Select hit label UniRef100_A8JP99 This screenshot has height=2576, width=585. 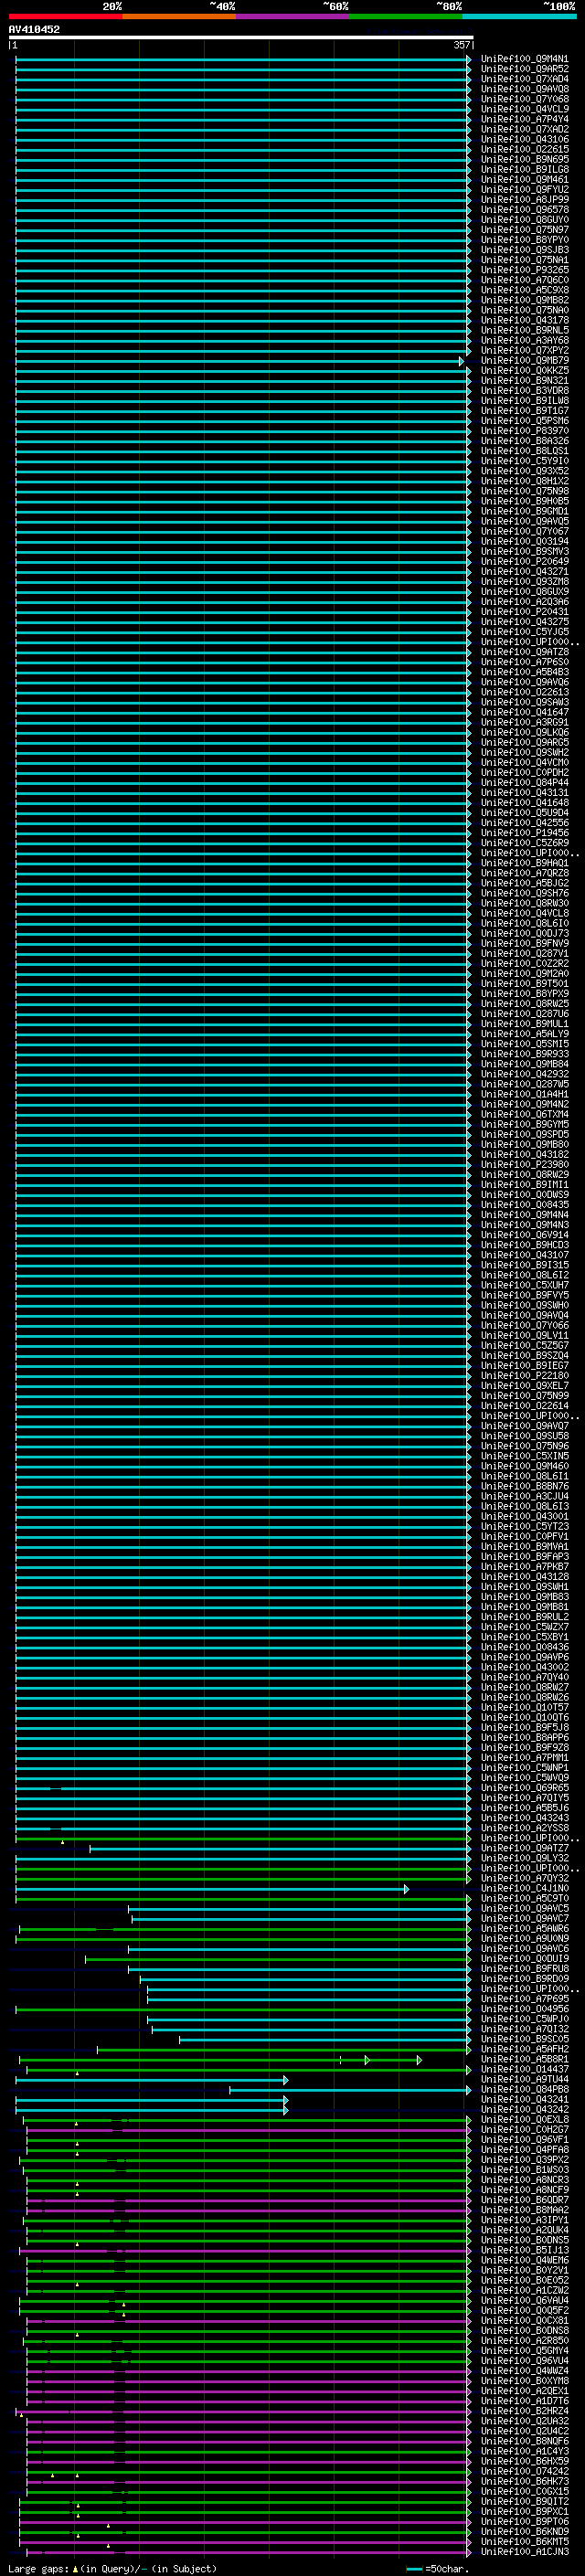point(525,199)
